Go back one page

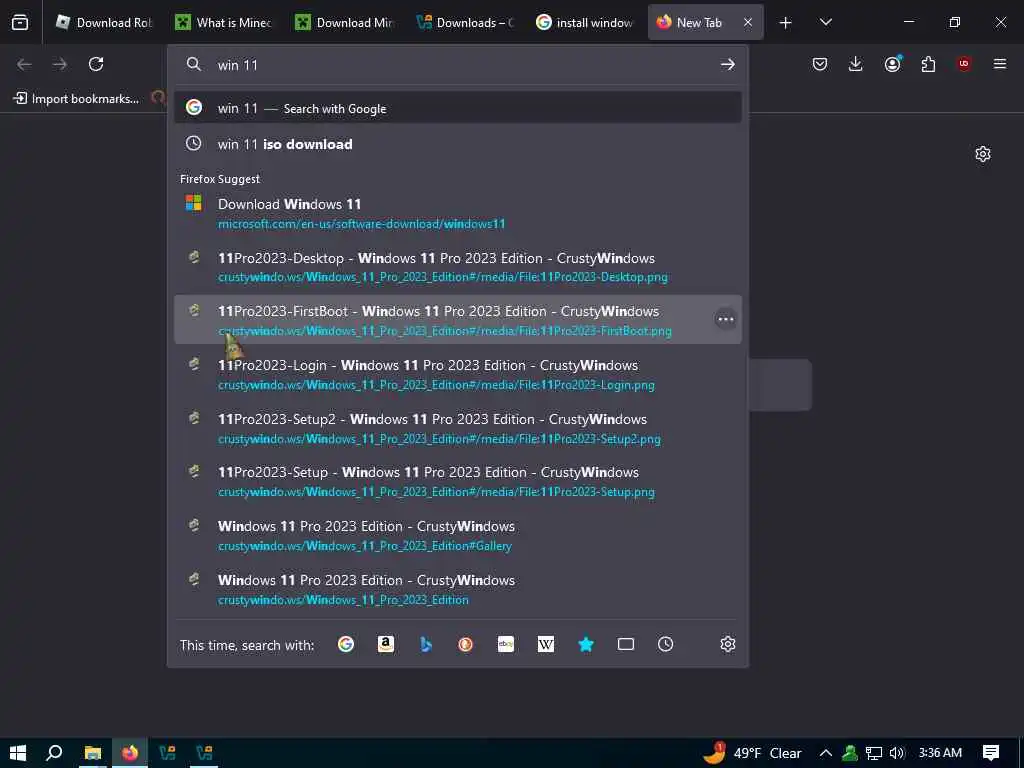[24, 64]
